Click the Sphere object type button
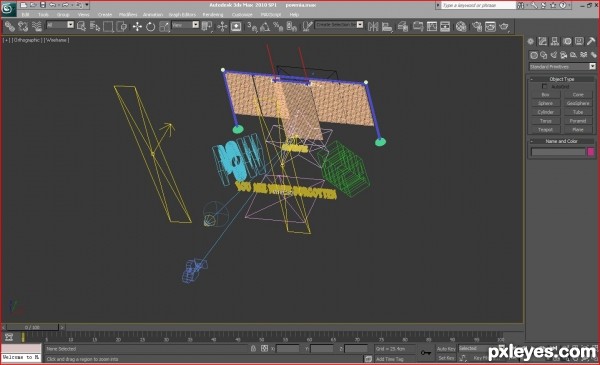The image size is (600, 365). click(545, 103)
